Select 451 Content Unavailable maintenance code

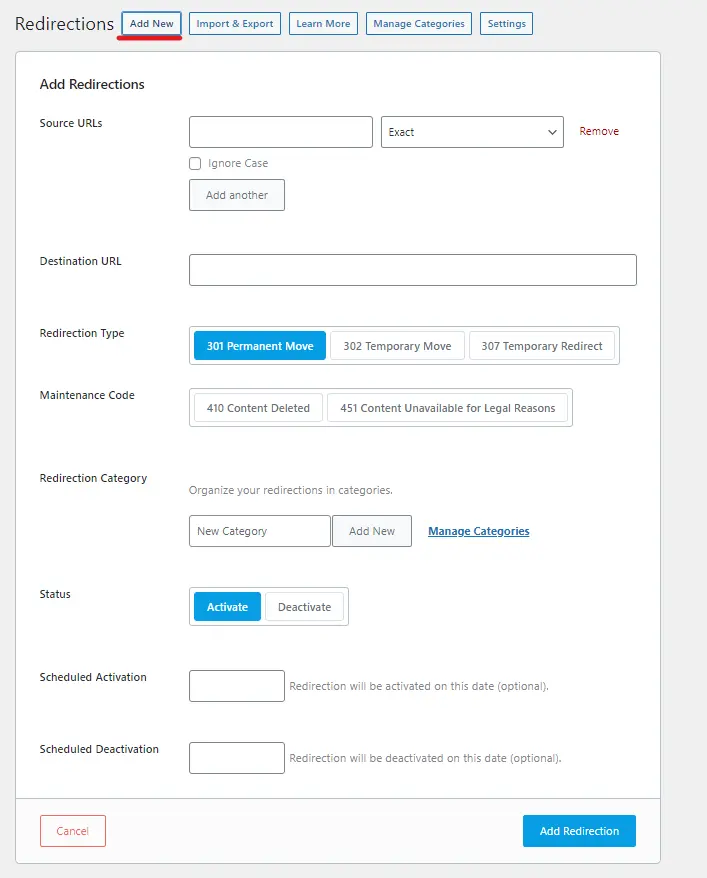[448, 407]
